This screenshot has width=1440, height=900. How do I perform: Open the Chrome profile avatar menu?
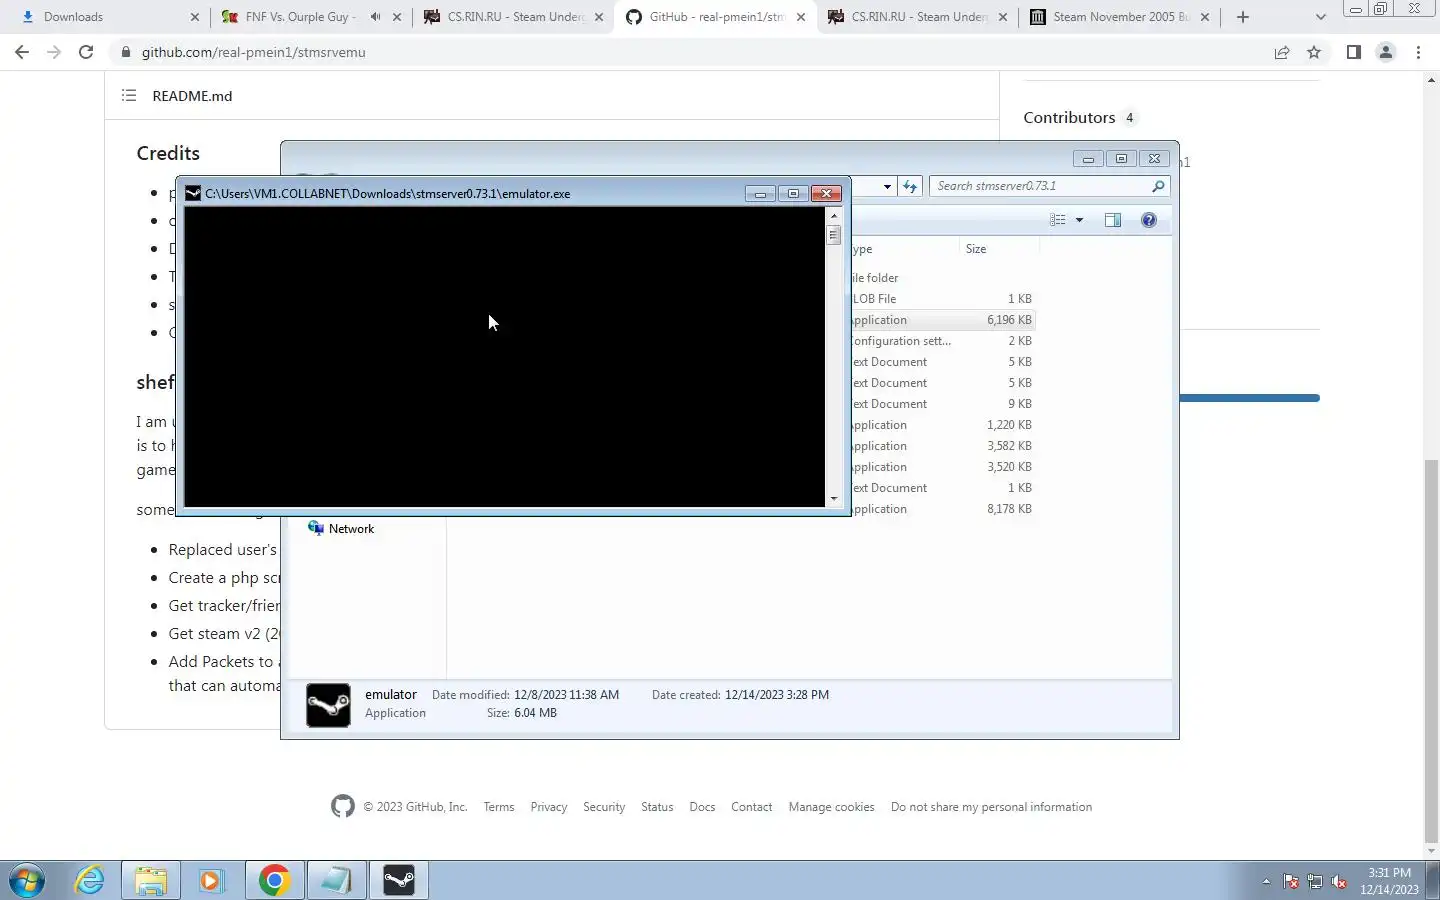(1385, 52)
